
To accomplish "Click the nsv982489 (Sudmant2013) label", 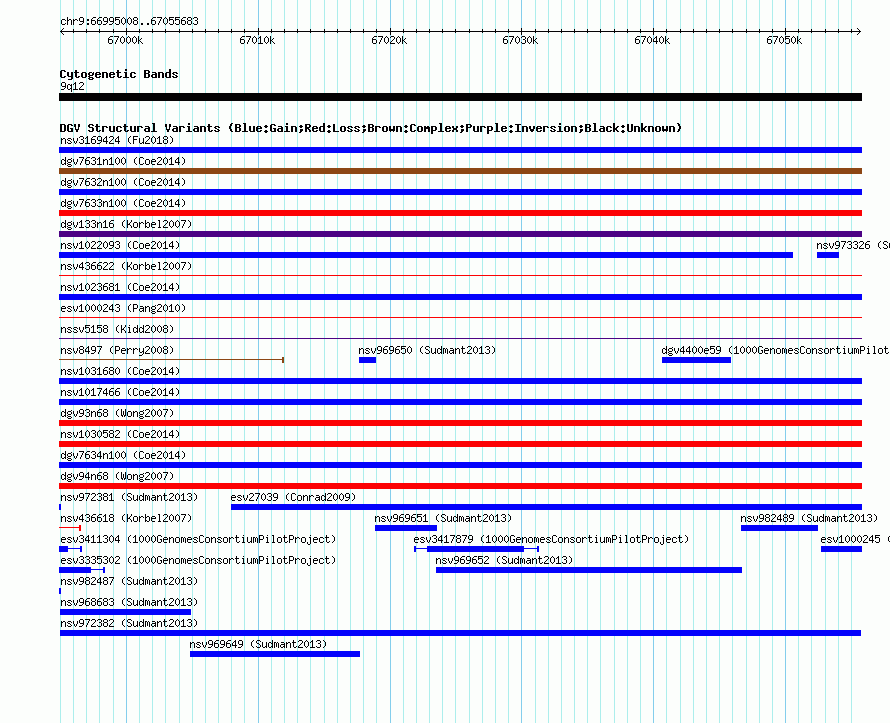I will pos(809,518).
